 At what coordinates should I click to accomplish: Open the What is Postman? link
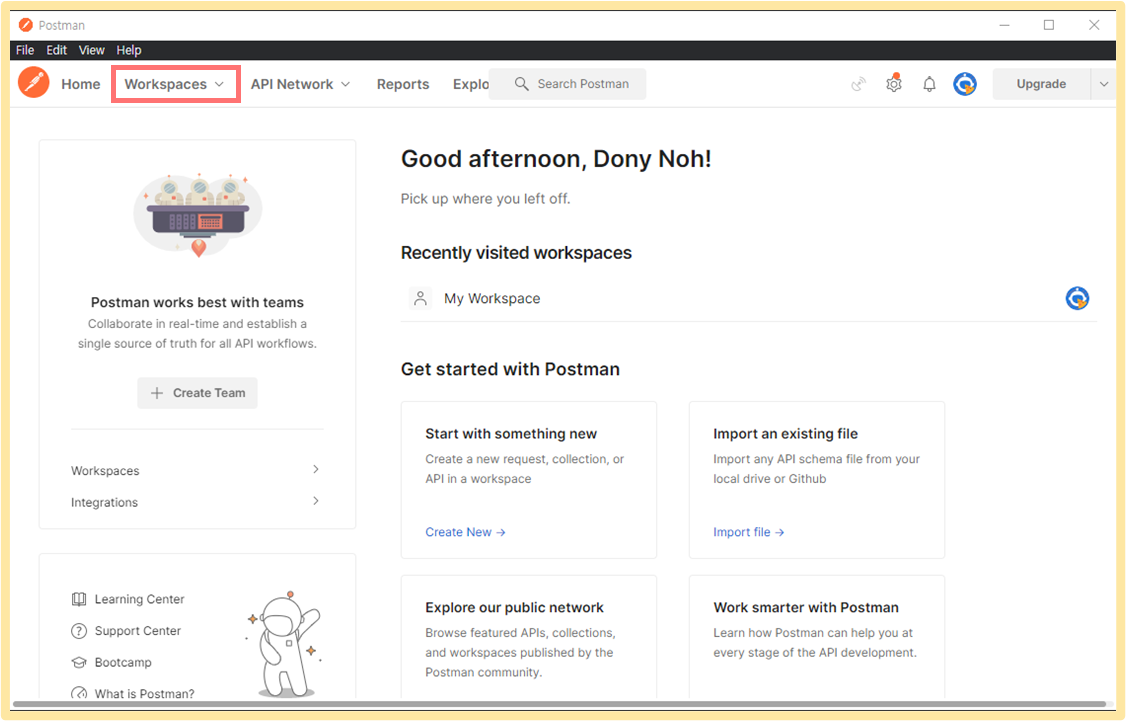pyautogui.click(x=144, y=693)
